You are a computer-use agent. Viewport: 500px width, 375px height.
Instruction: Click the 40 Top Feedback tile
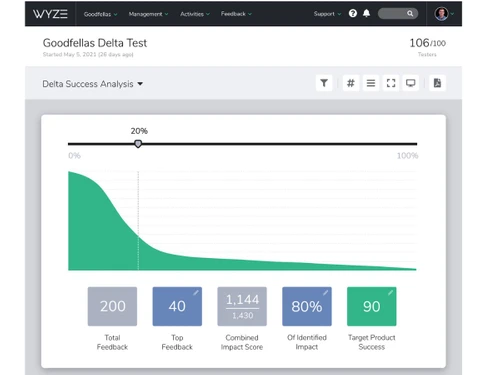(x=177, y=306)
